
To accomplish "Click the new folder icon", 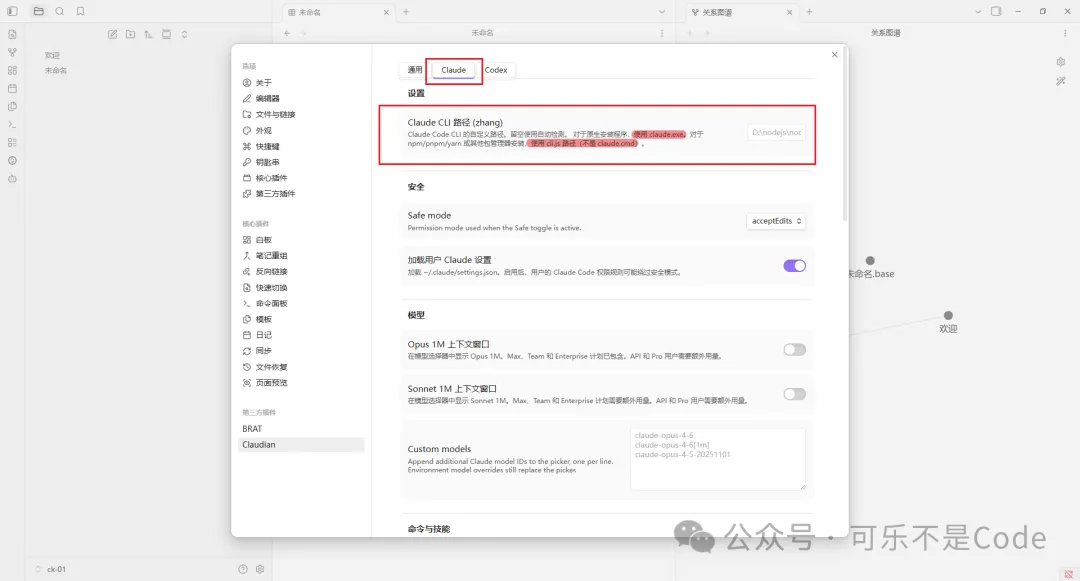I will (130, 34).
